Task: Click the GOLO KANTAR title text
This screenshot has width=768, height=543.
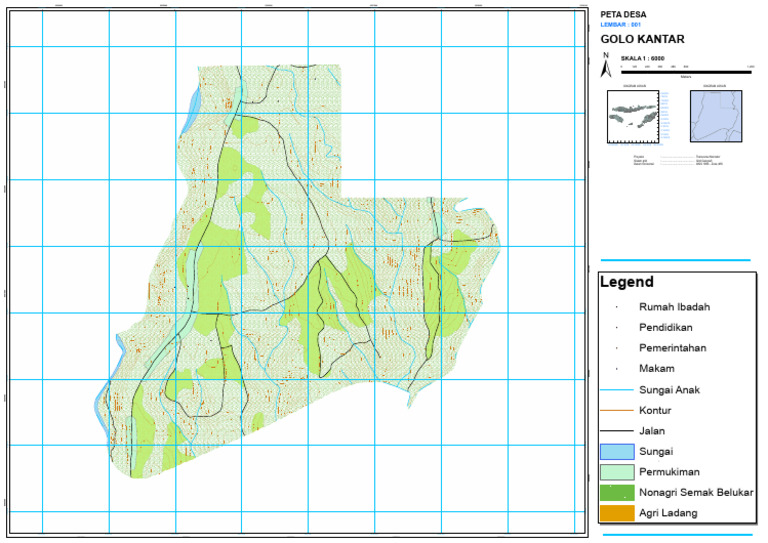Action: pyautogui.click(x=642, y=39)
